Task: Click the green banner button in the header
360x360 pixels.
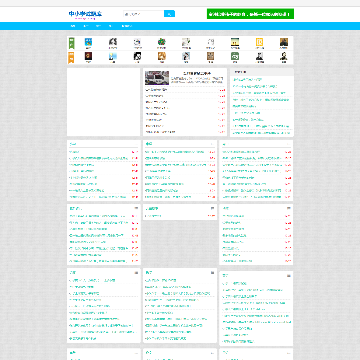Action: click(250, 14)
